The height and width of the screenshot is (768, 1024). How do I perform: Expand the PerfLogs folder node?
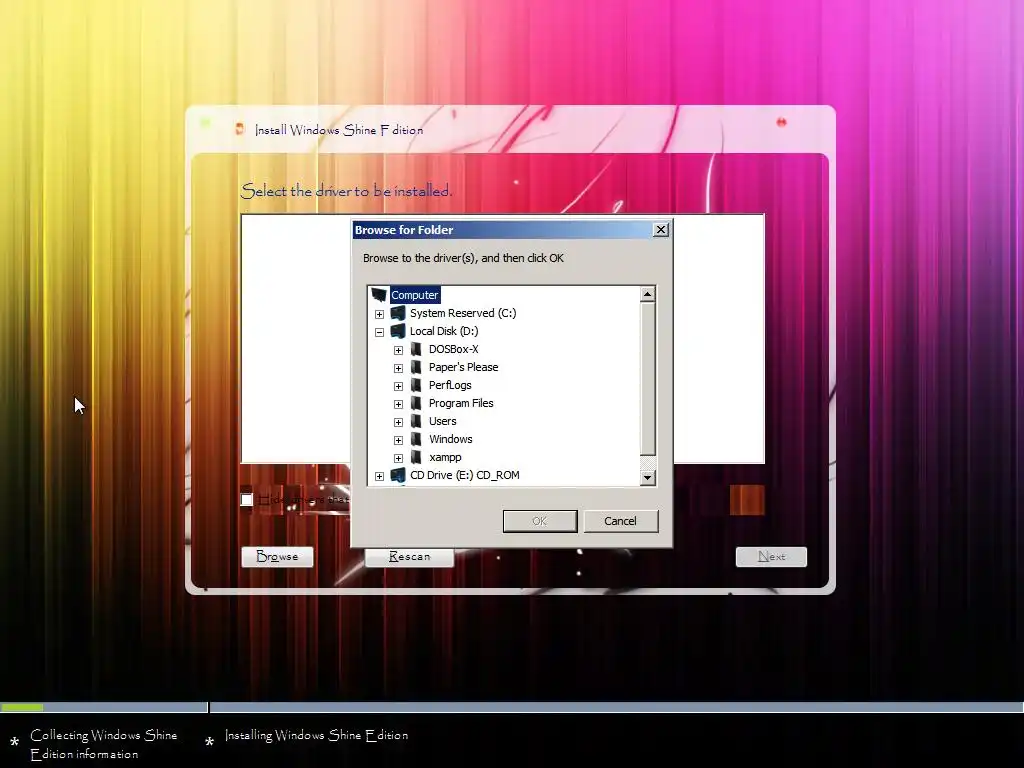tap(398, 386)
